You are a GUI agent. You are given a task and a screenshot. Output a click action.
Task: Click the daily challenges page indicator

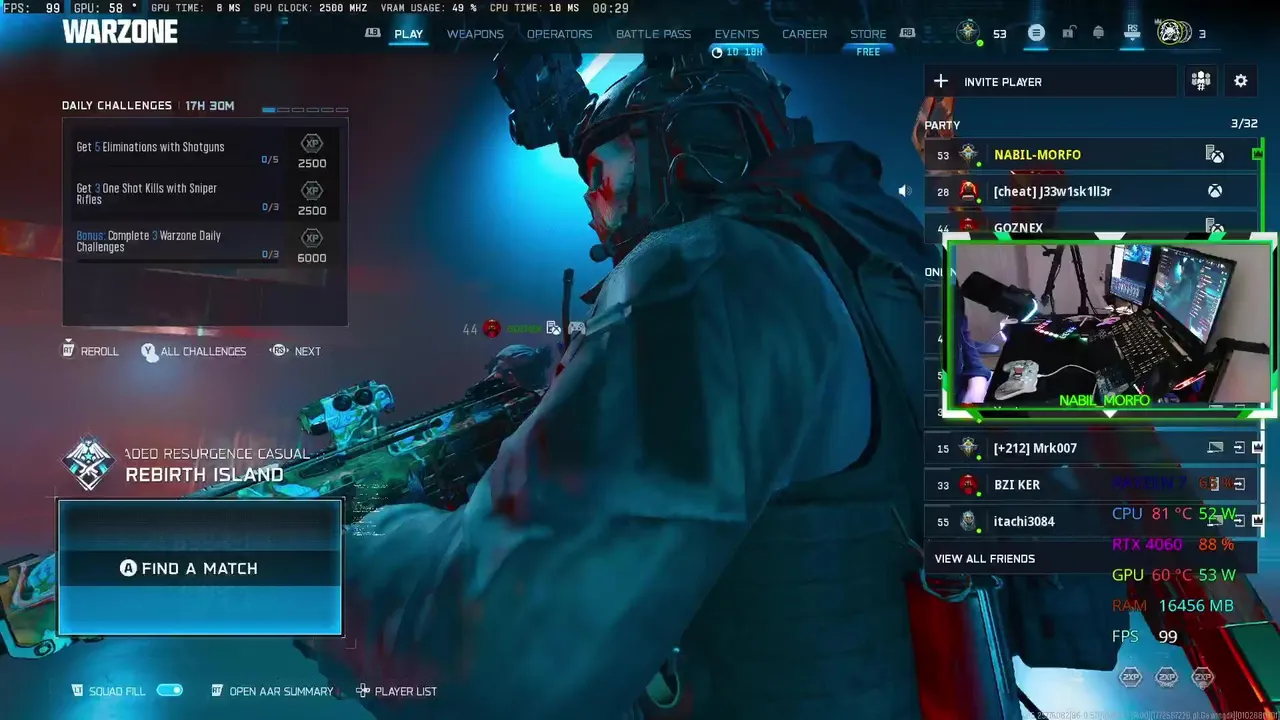(x=305, y=109)
